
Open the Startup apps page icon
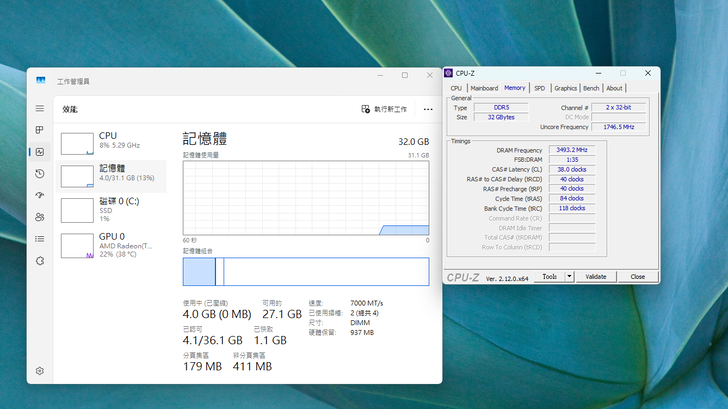(40, 196)
